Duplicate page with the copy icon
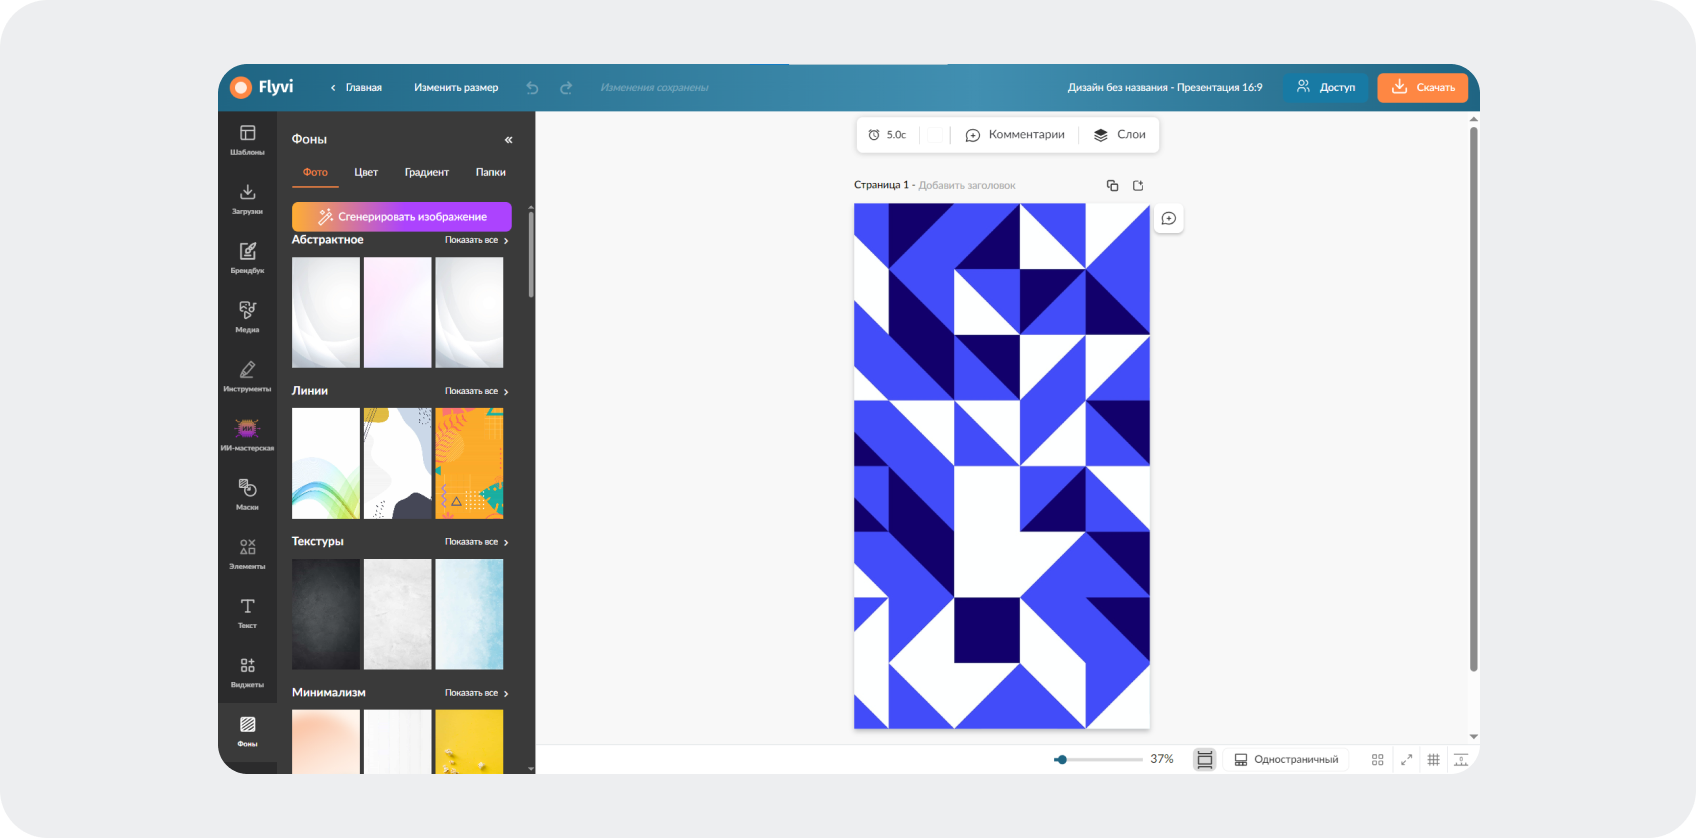Screen dimensions: 1696x838 click(1112, 185)
